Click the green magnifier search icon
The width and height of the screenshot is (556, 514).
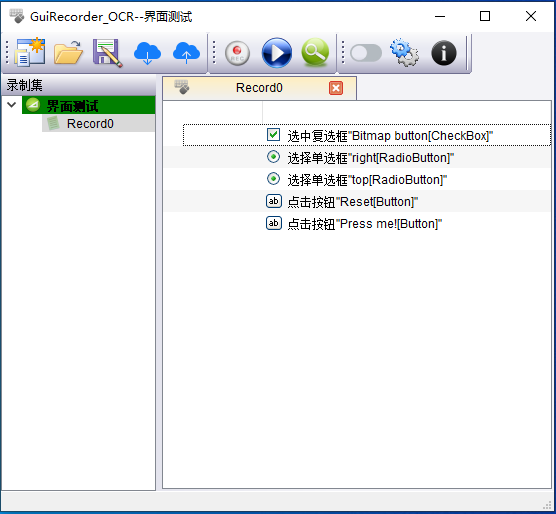tap(315, 52)
